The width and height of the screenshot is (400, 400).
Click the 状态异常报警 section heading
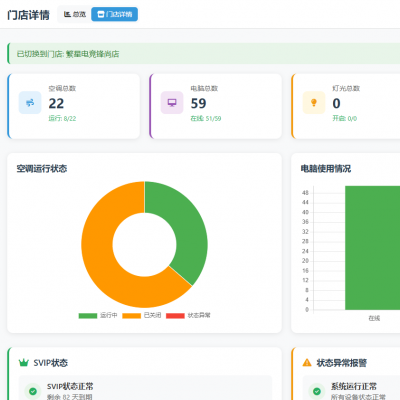point(342,363)
